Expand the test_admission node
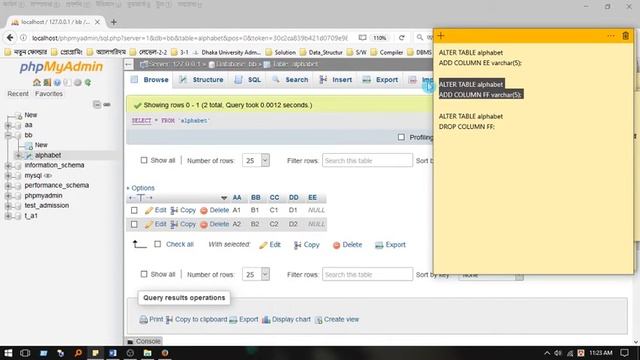This screenshot has width=640, height=360. click(8, 206)
